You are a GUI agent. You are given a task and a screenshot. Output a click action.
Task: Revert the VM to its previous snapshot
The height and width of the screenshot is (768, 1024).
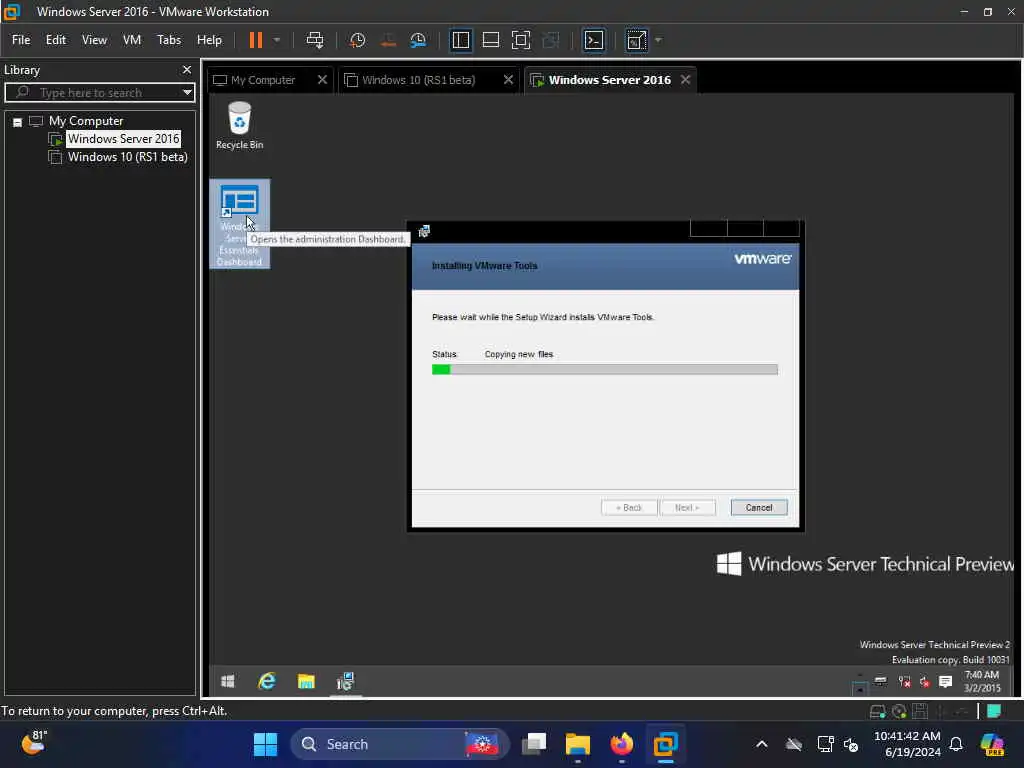[388, 40]
